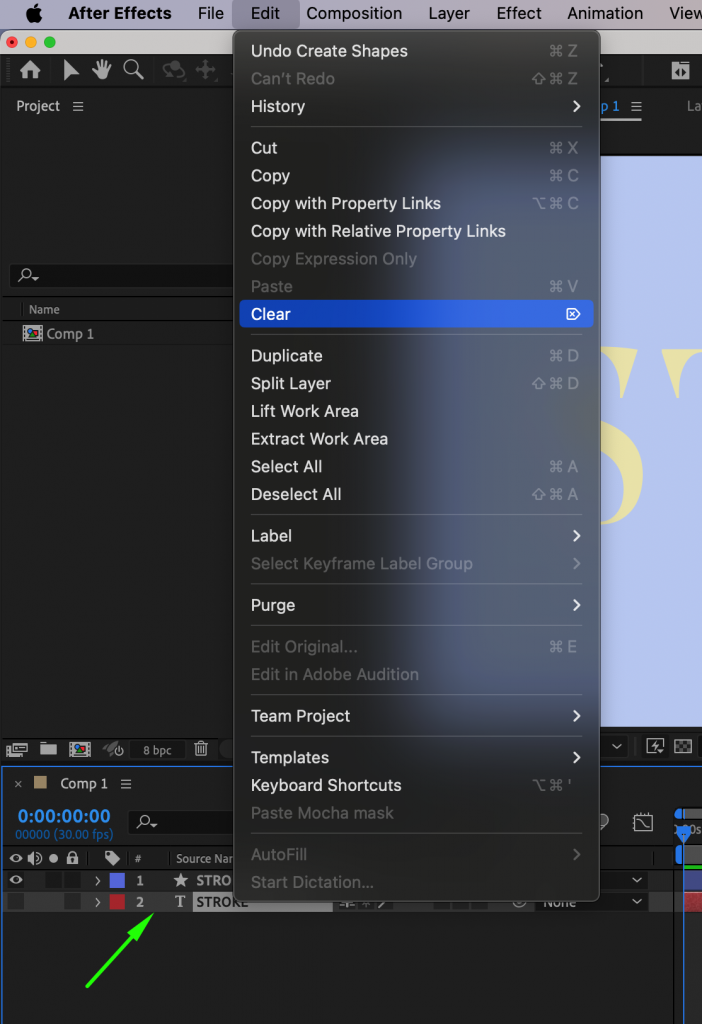Select the Rotate tool
This screenshot has height=1024, width=702.
pos(175,70)
